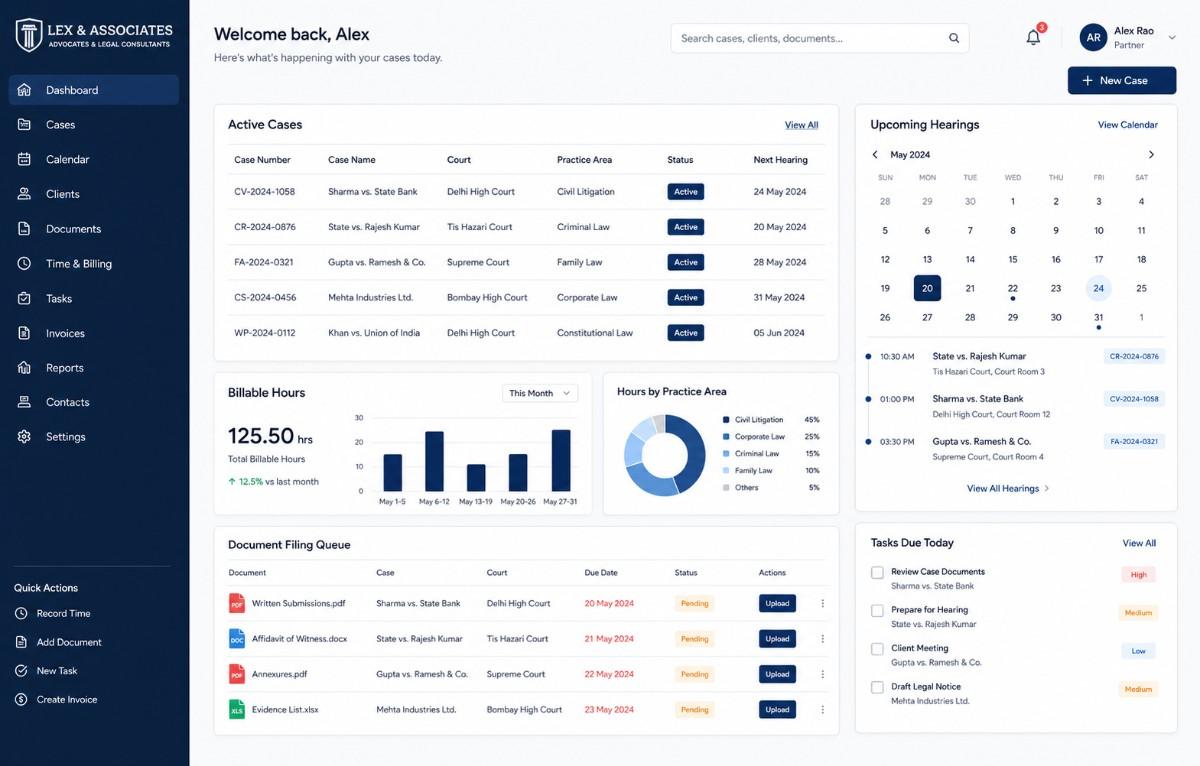Screen dimensions: 1200x766
Task: Click View All in Active Cases
Action: [801, 125]
